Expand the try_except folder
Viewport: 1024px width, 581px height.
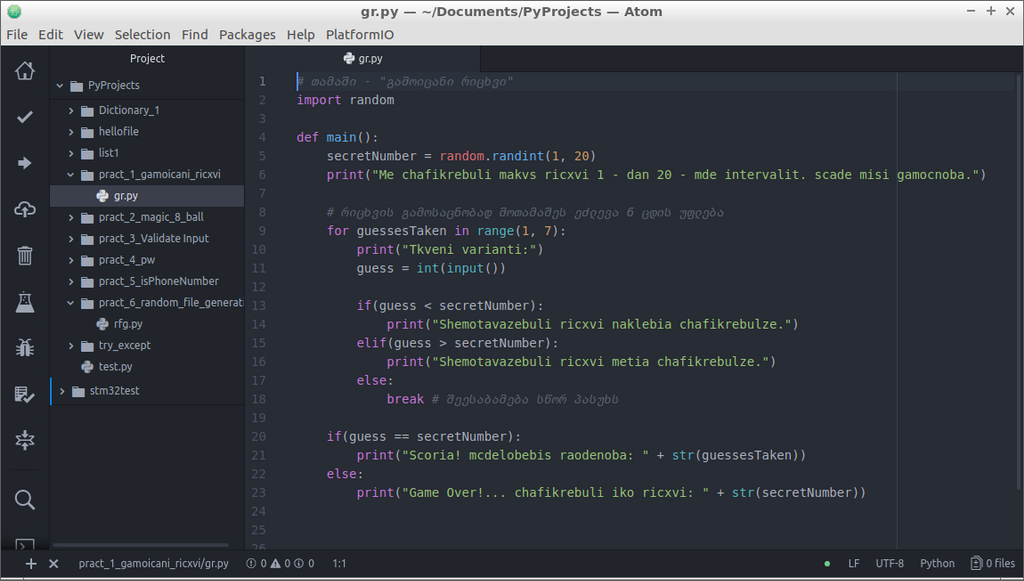(x=71, y=346)
